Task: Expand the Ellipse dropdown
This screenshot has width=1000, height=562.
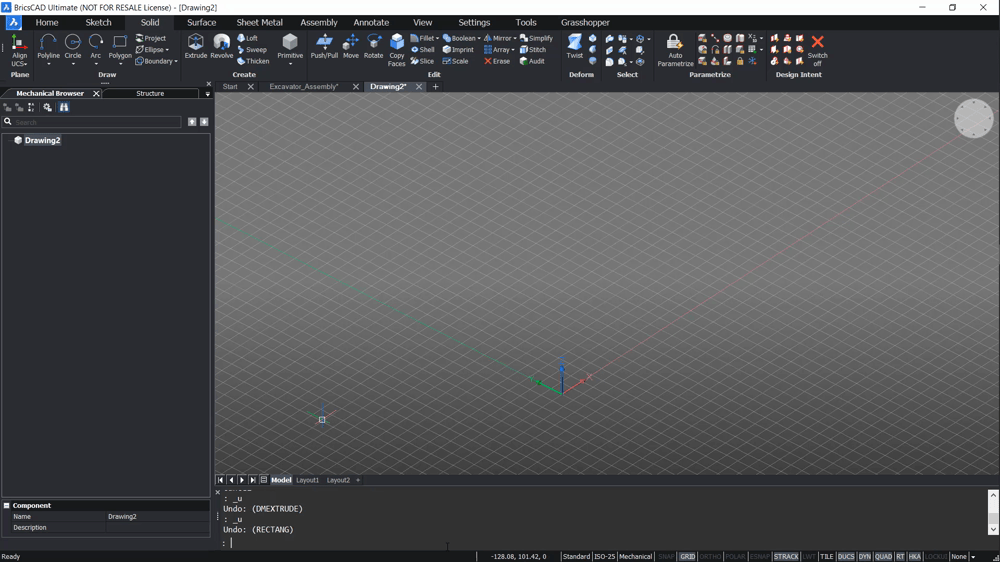Action: pyautogui.click(x=168, y=50)
